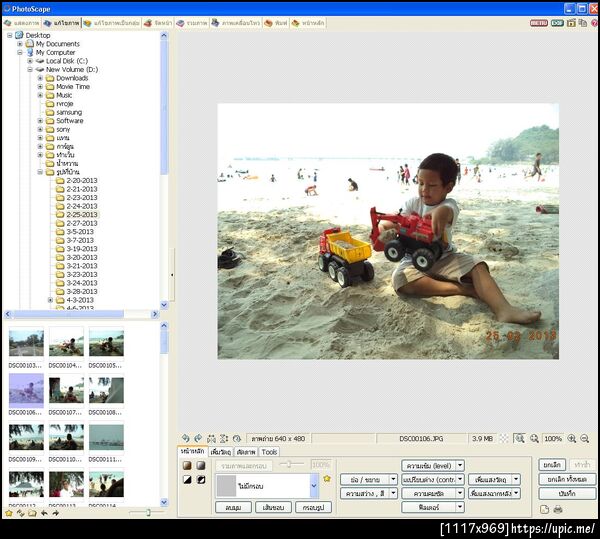This screenshot has height=539, width=600.
Task: Expand the My Documents tree node
Action: tap(20, 44)
